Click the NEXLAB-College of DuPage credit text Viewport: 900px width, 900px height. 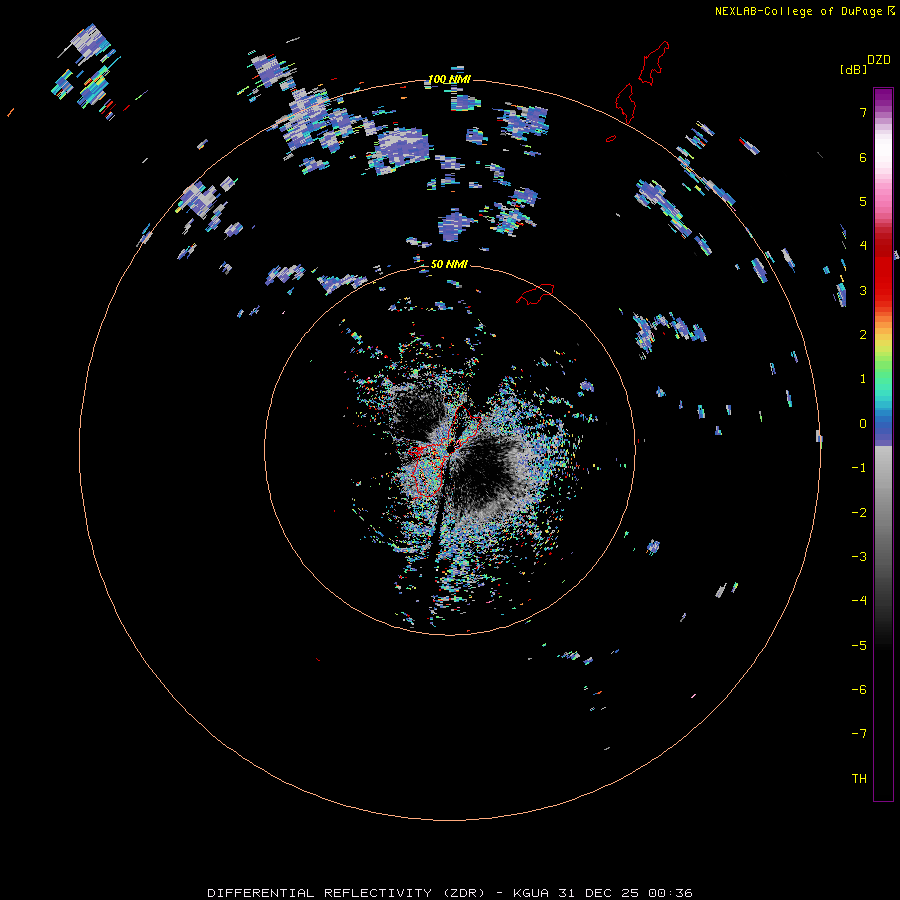click(x=798, y=11)
